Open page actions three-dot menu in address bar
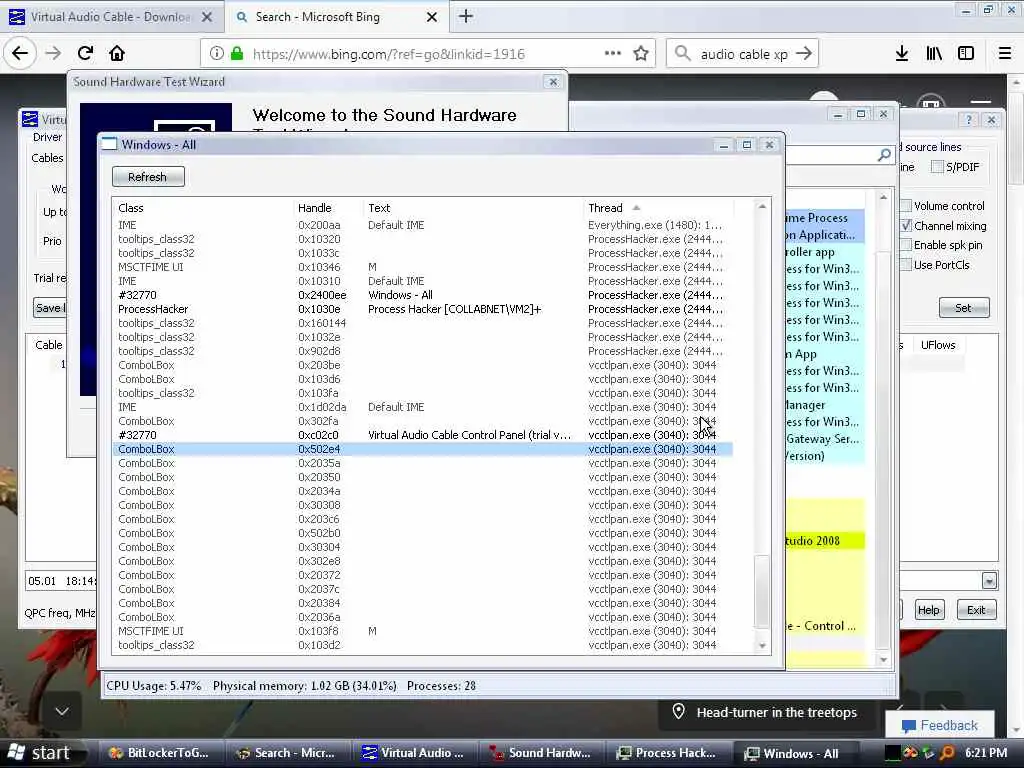1024x768 pixels. pos(613,54)
